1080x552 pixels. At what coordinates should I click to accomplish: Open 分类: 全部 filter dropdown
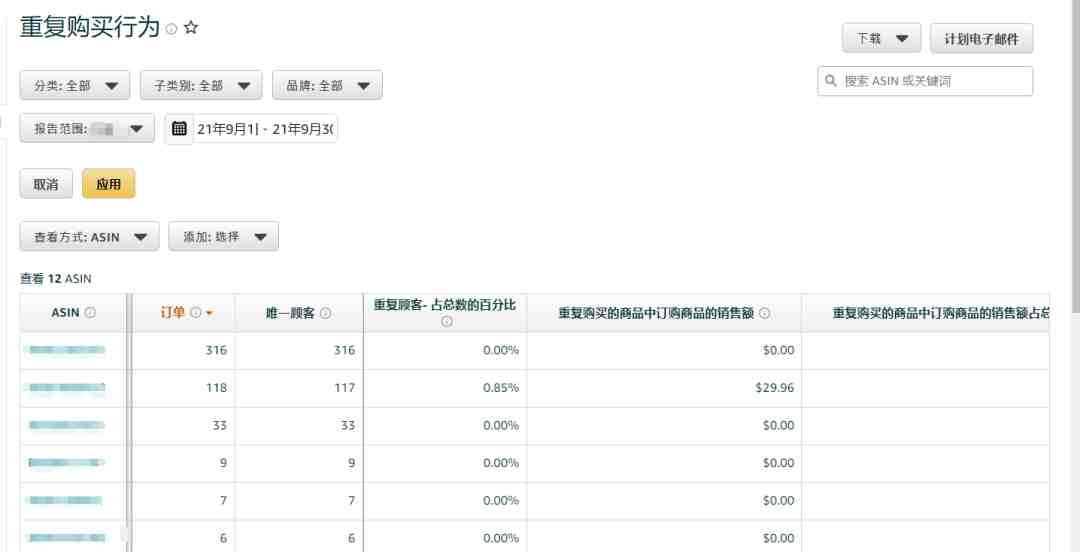pos(75,85)
